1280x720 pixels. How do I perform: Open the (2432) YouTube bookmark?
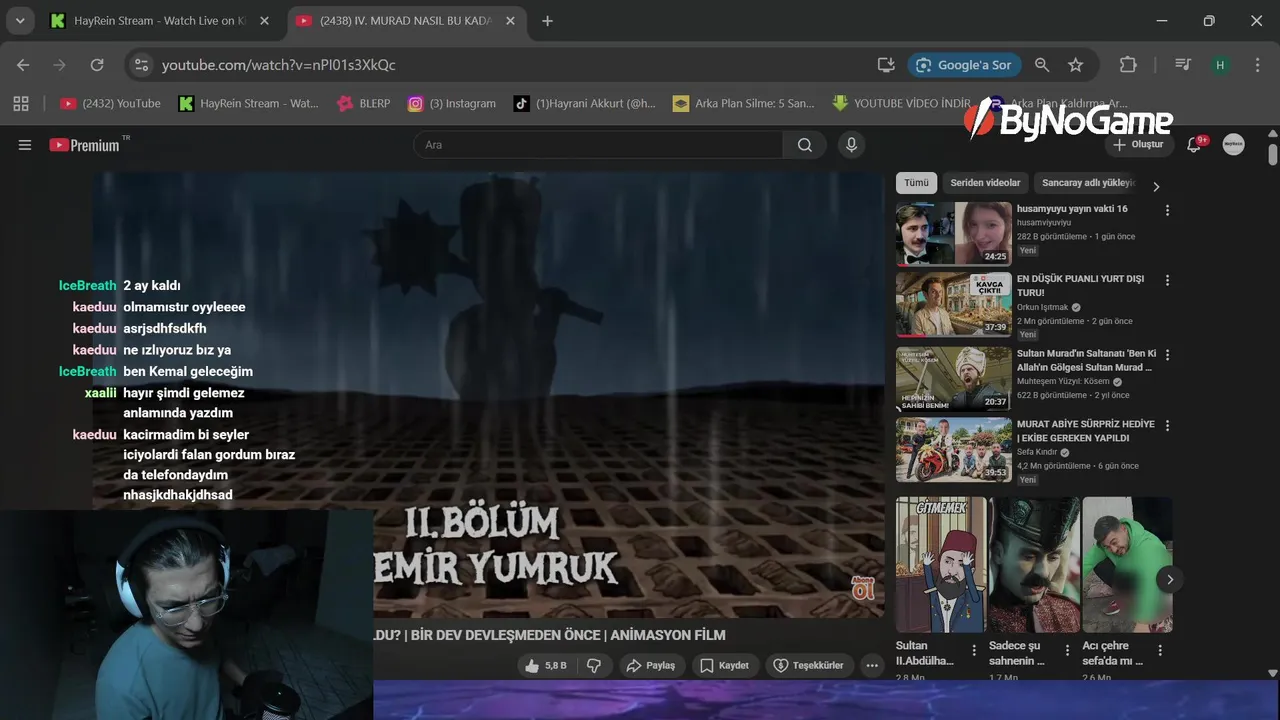tap(110, 103)
